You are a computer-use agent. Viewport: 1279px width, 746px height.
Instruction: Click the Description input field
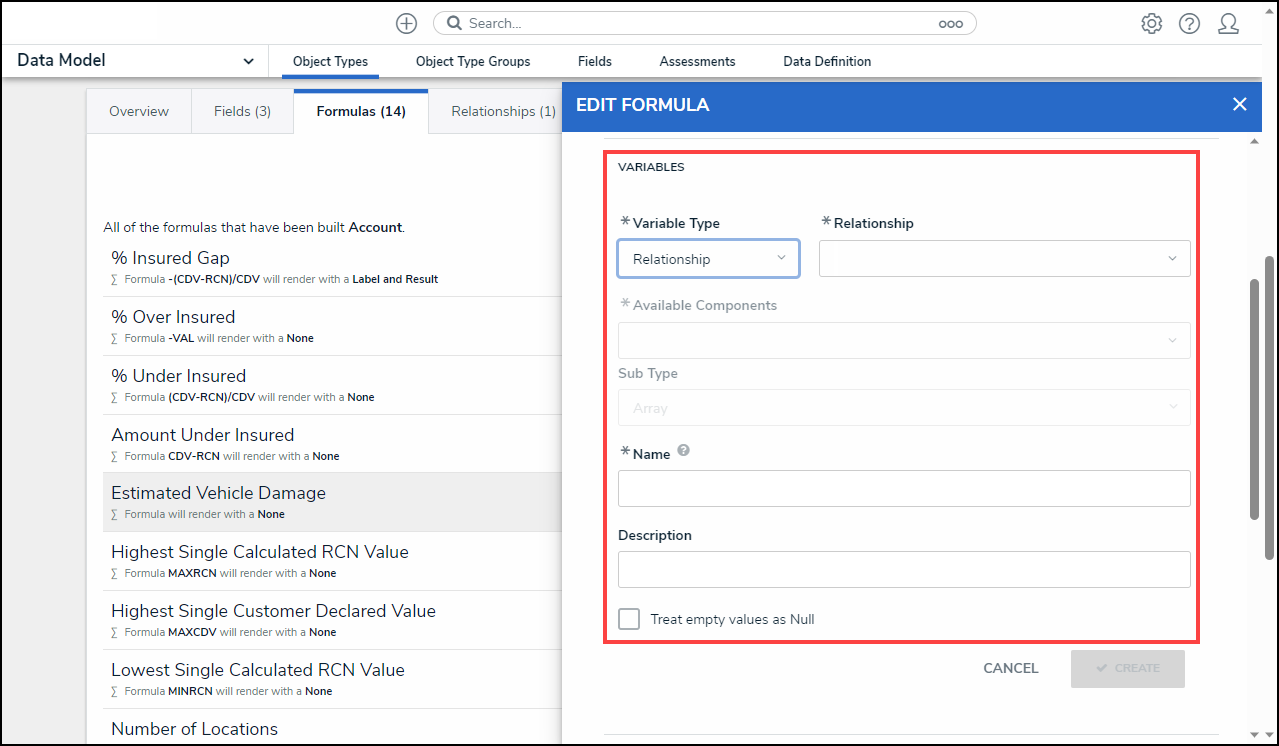click(x=904, y=569)
